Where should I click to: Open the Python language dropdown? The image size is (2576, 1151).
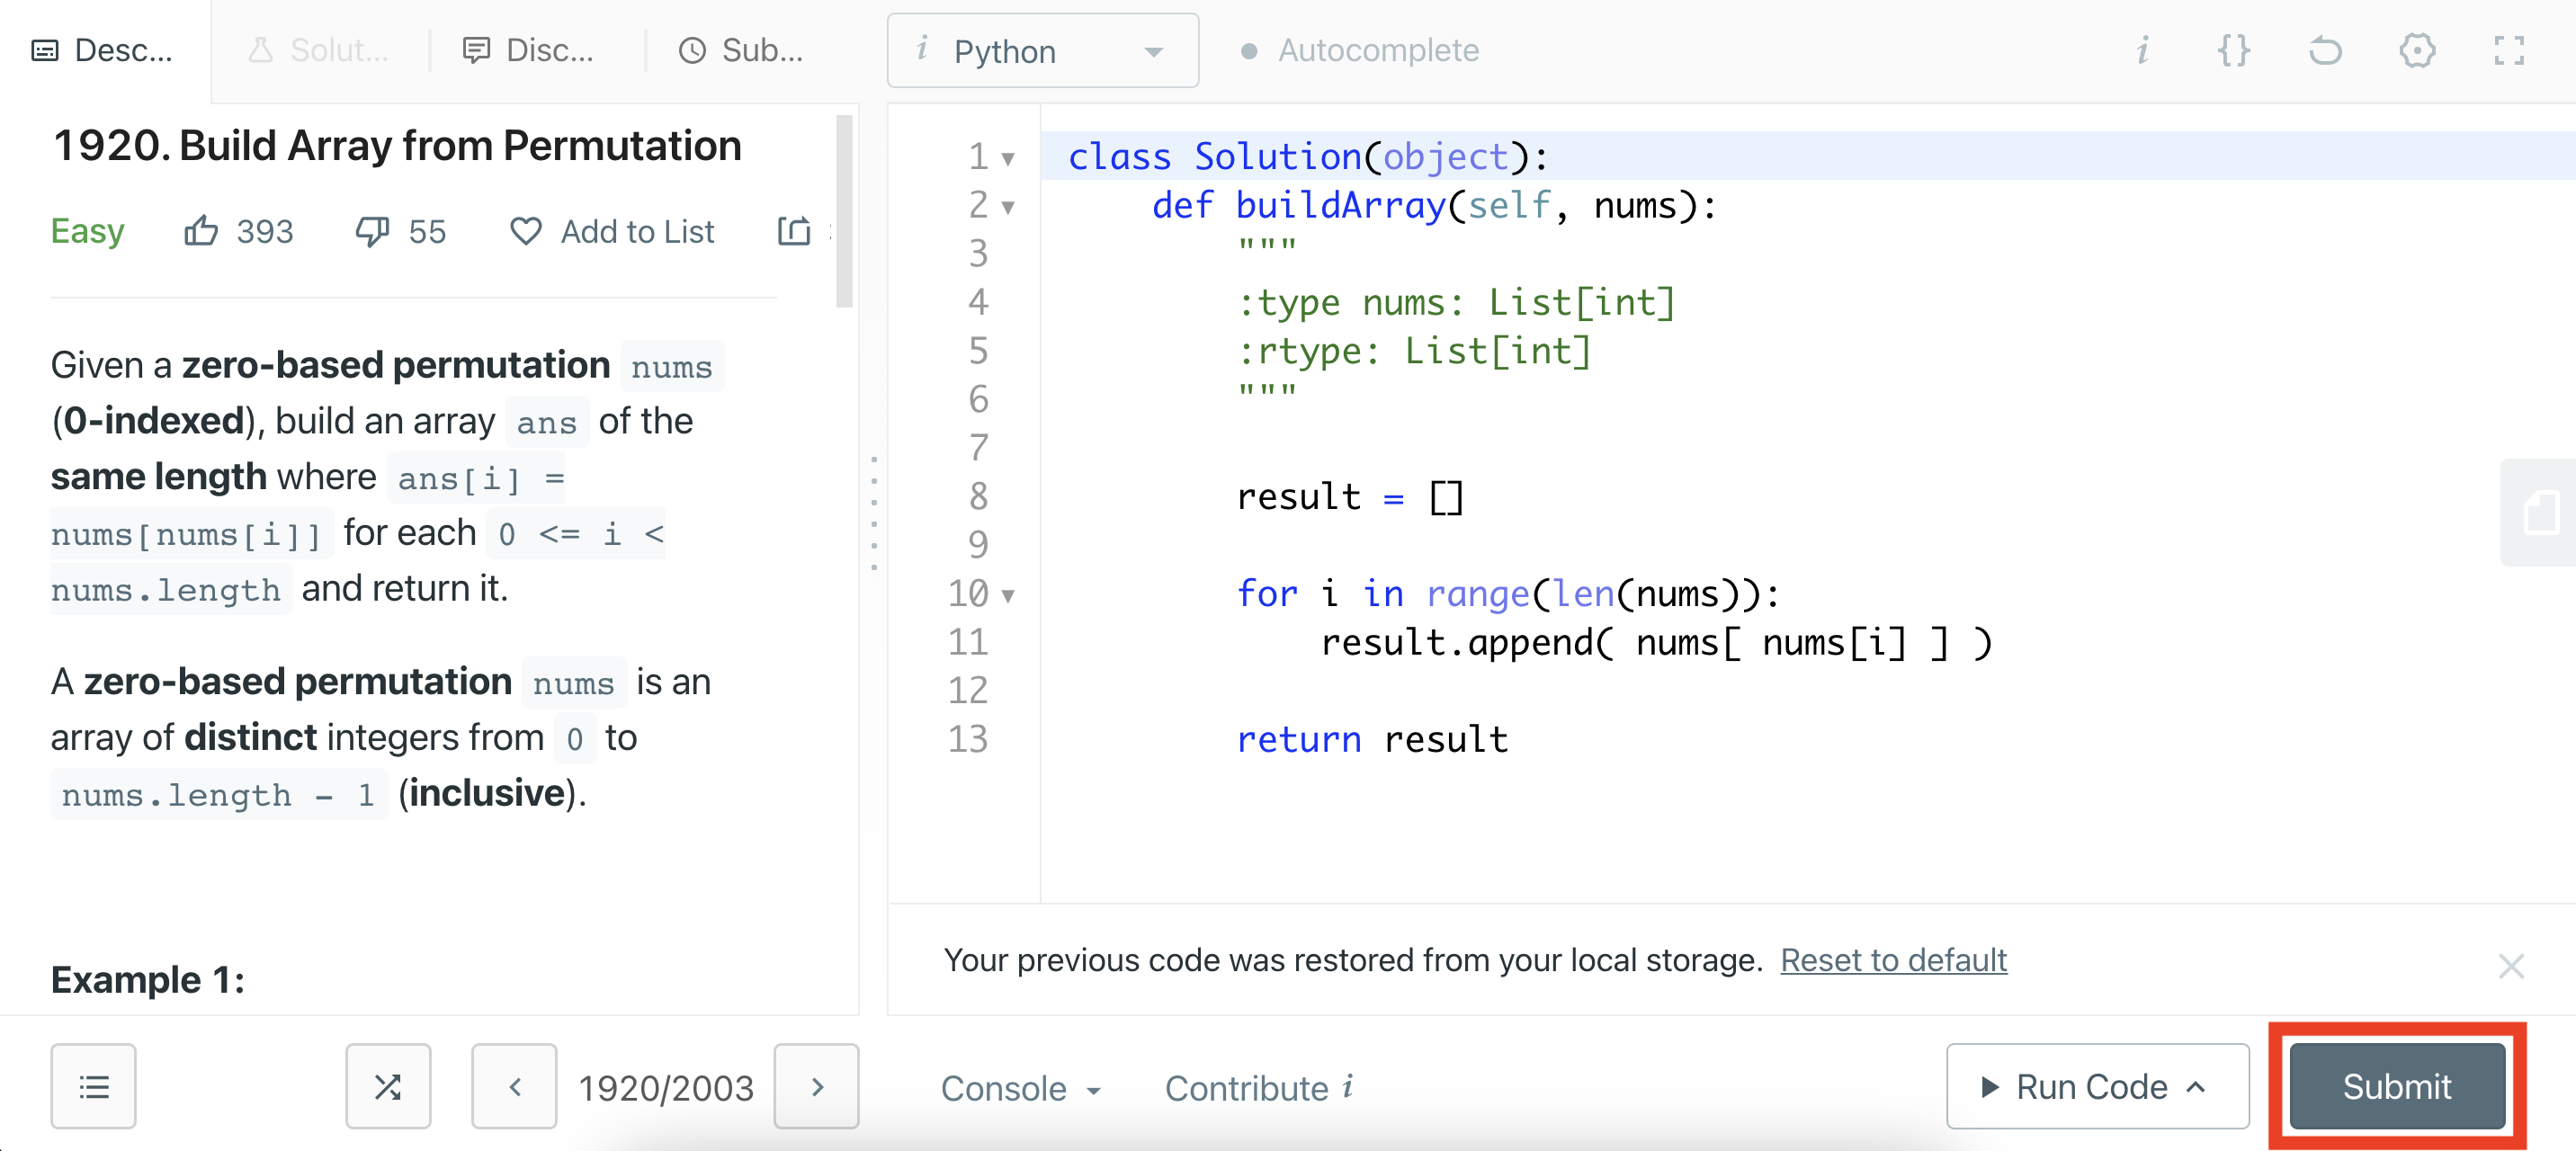point(1042,50)
